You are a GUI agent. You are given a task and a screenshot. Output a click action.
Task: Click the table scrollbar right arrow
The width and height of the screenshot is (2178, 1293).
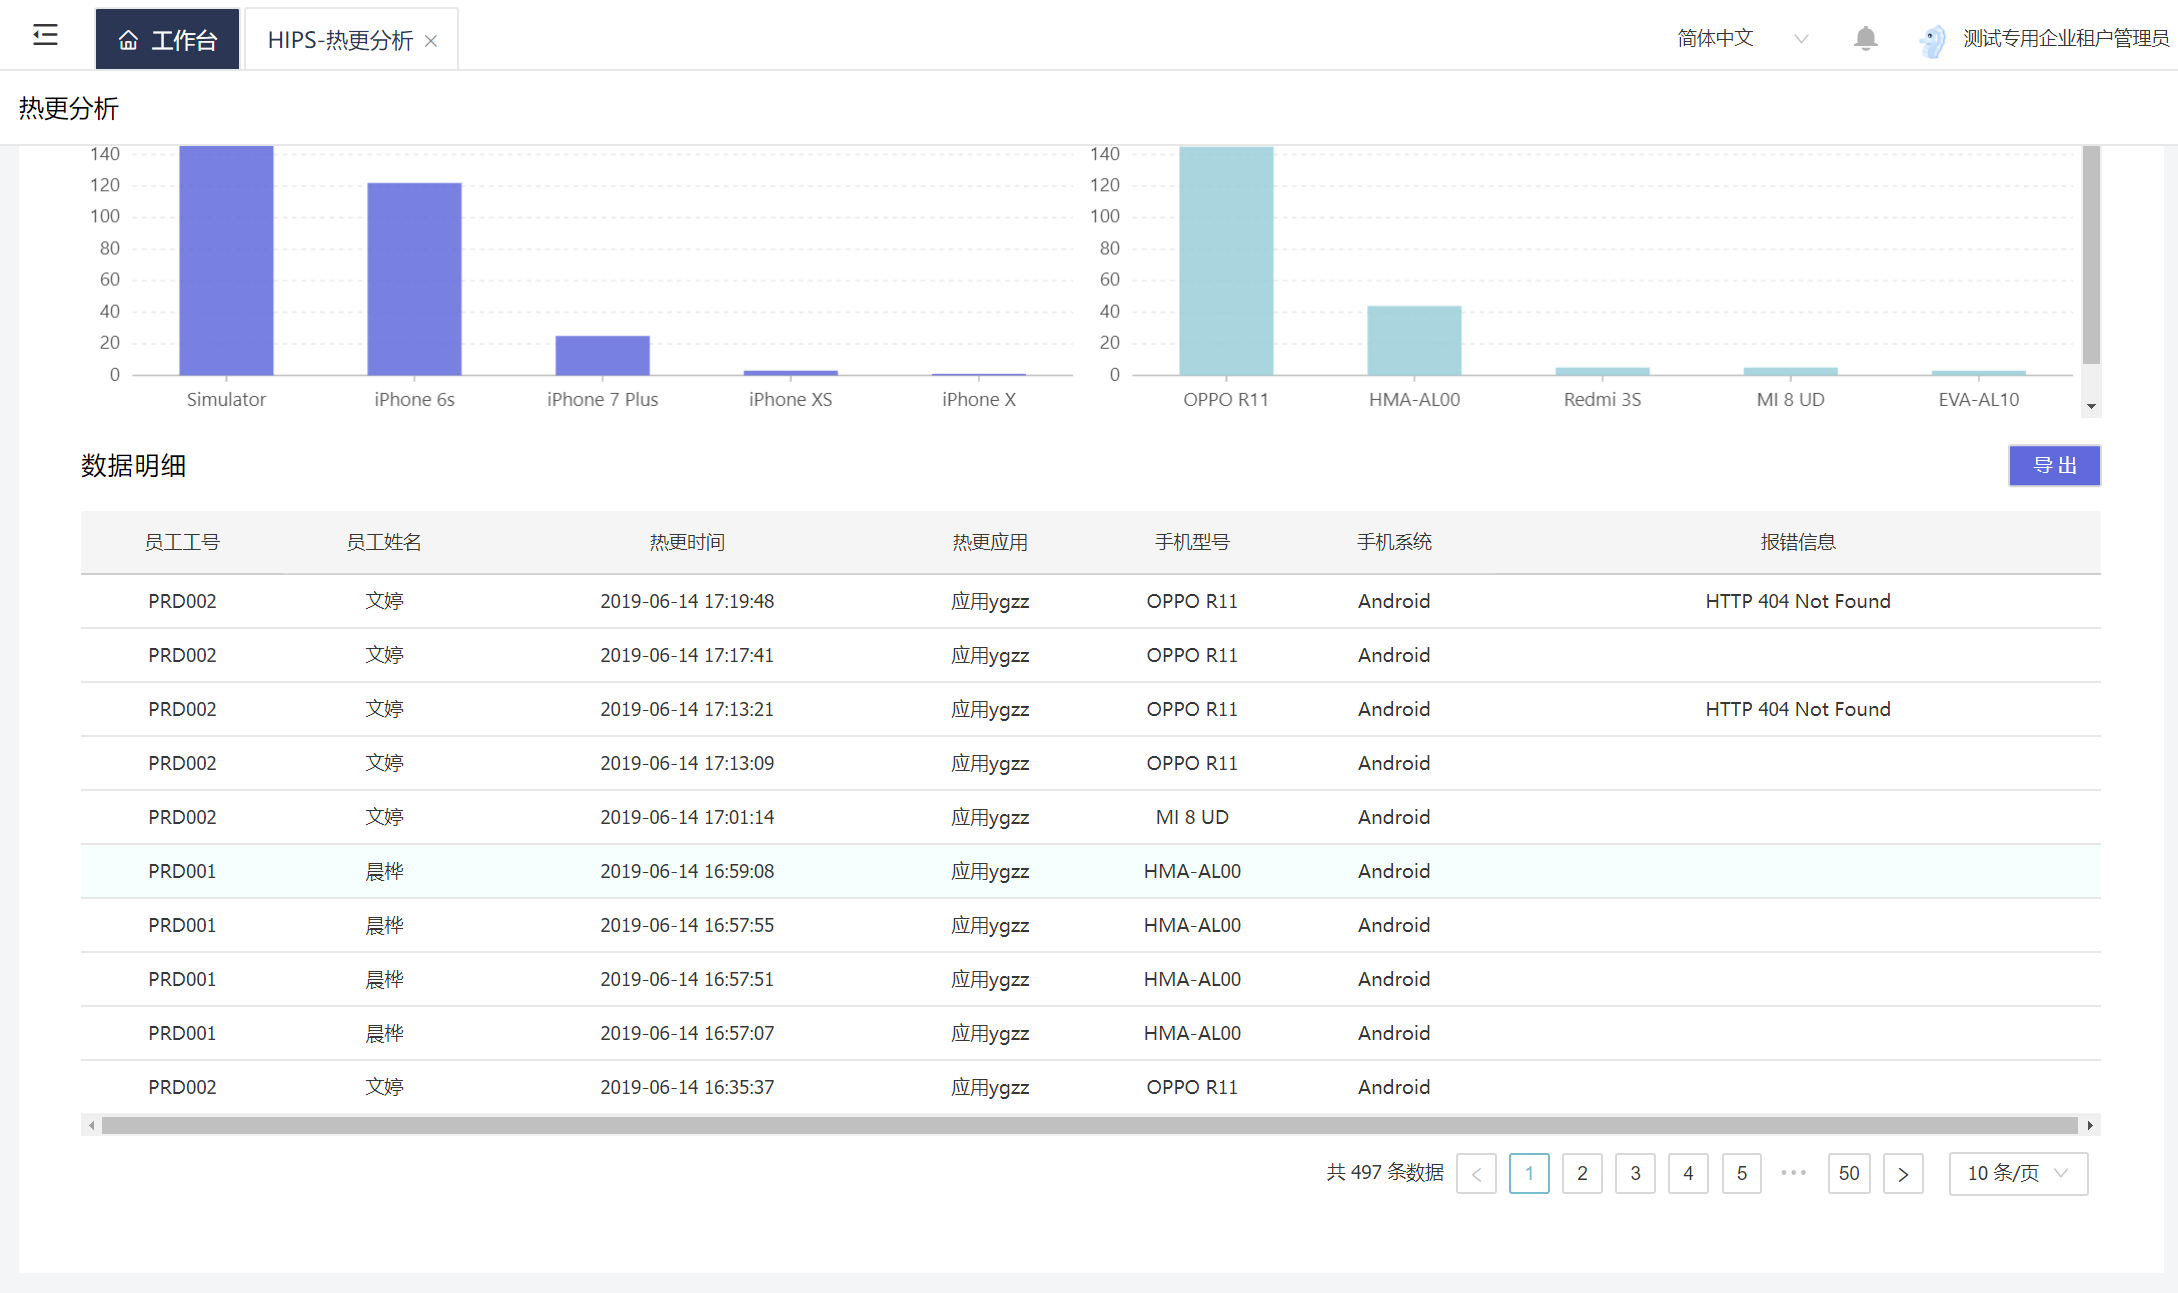click(x=2090, y=1126)
